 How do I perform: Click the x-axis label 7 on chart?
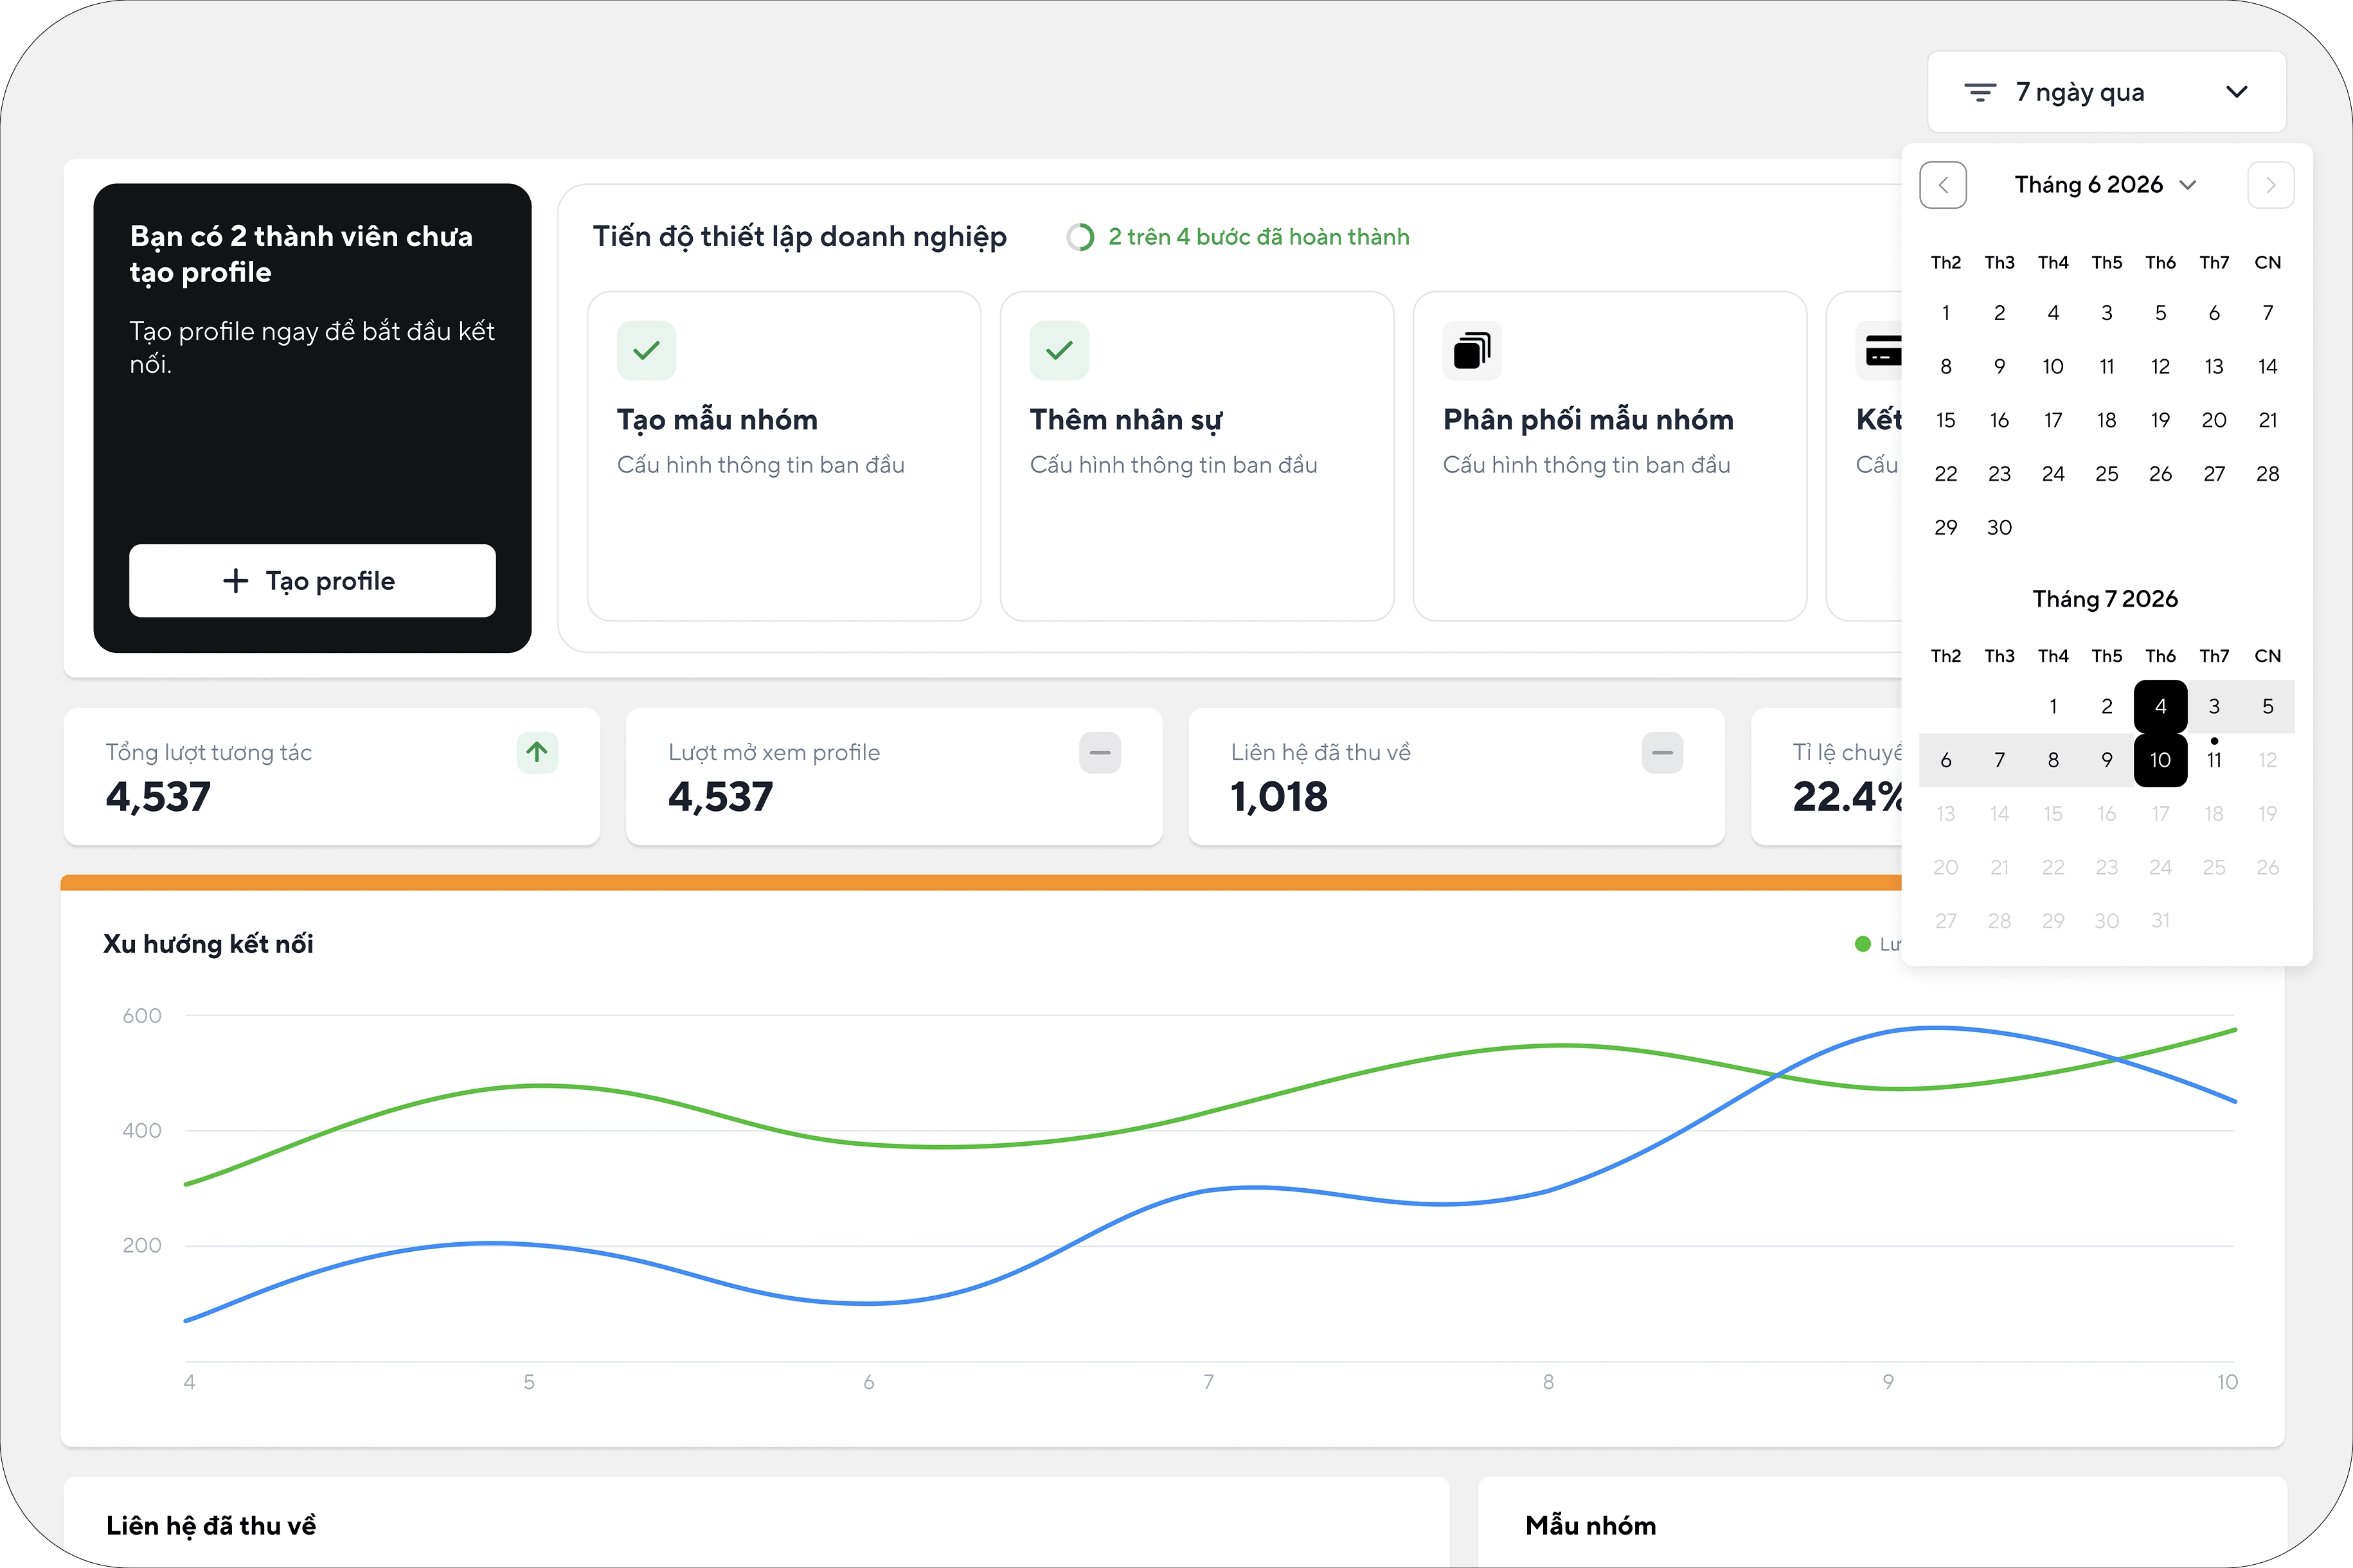point(1208,1382)
